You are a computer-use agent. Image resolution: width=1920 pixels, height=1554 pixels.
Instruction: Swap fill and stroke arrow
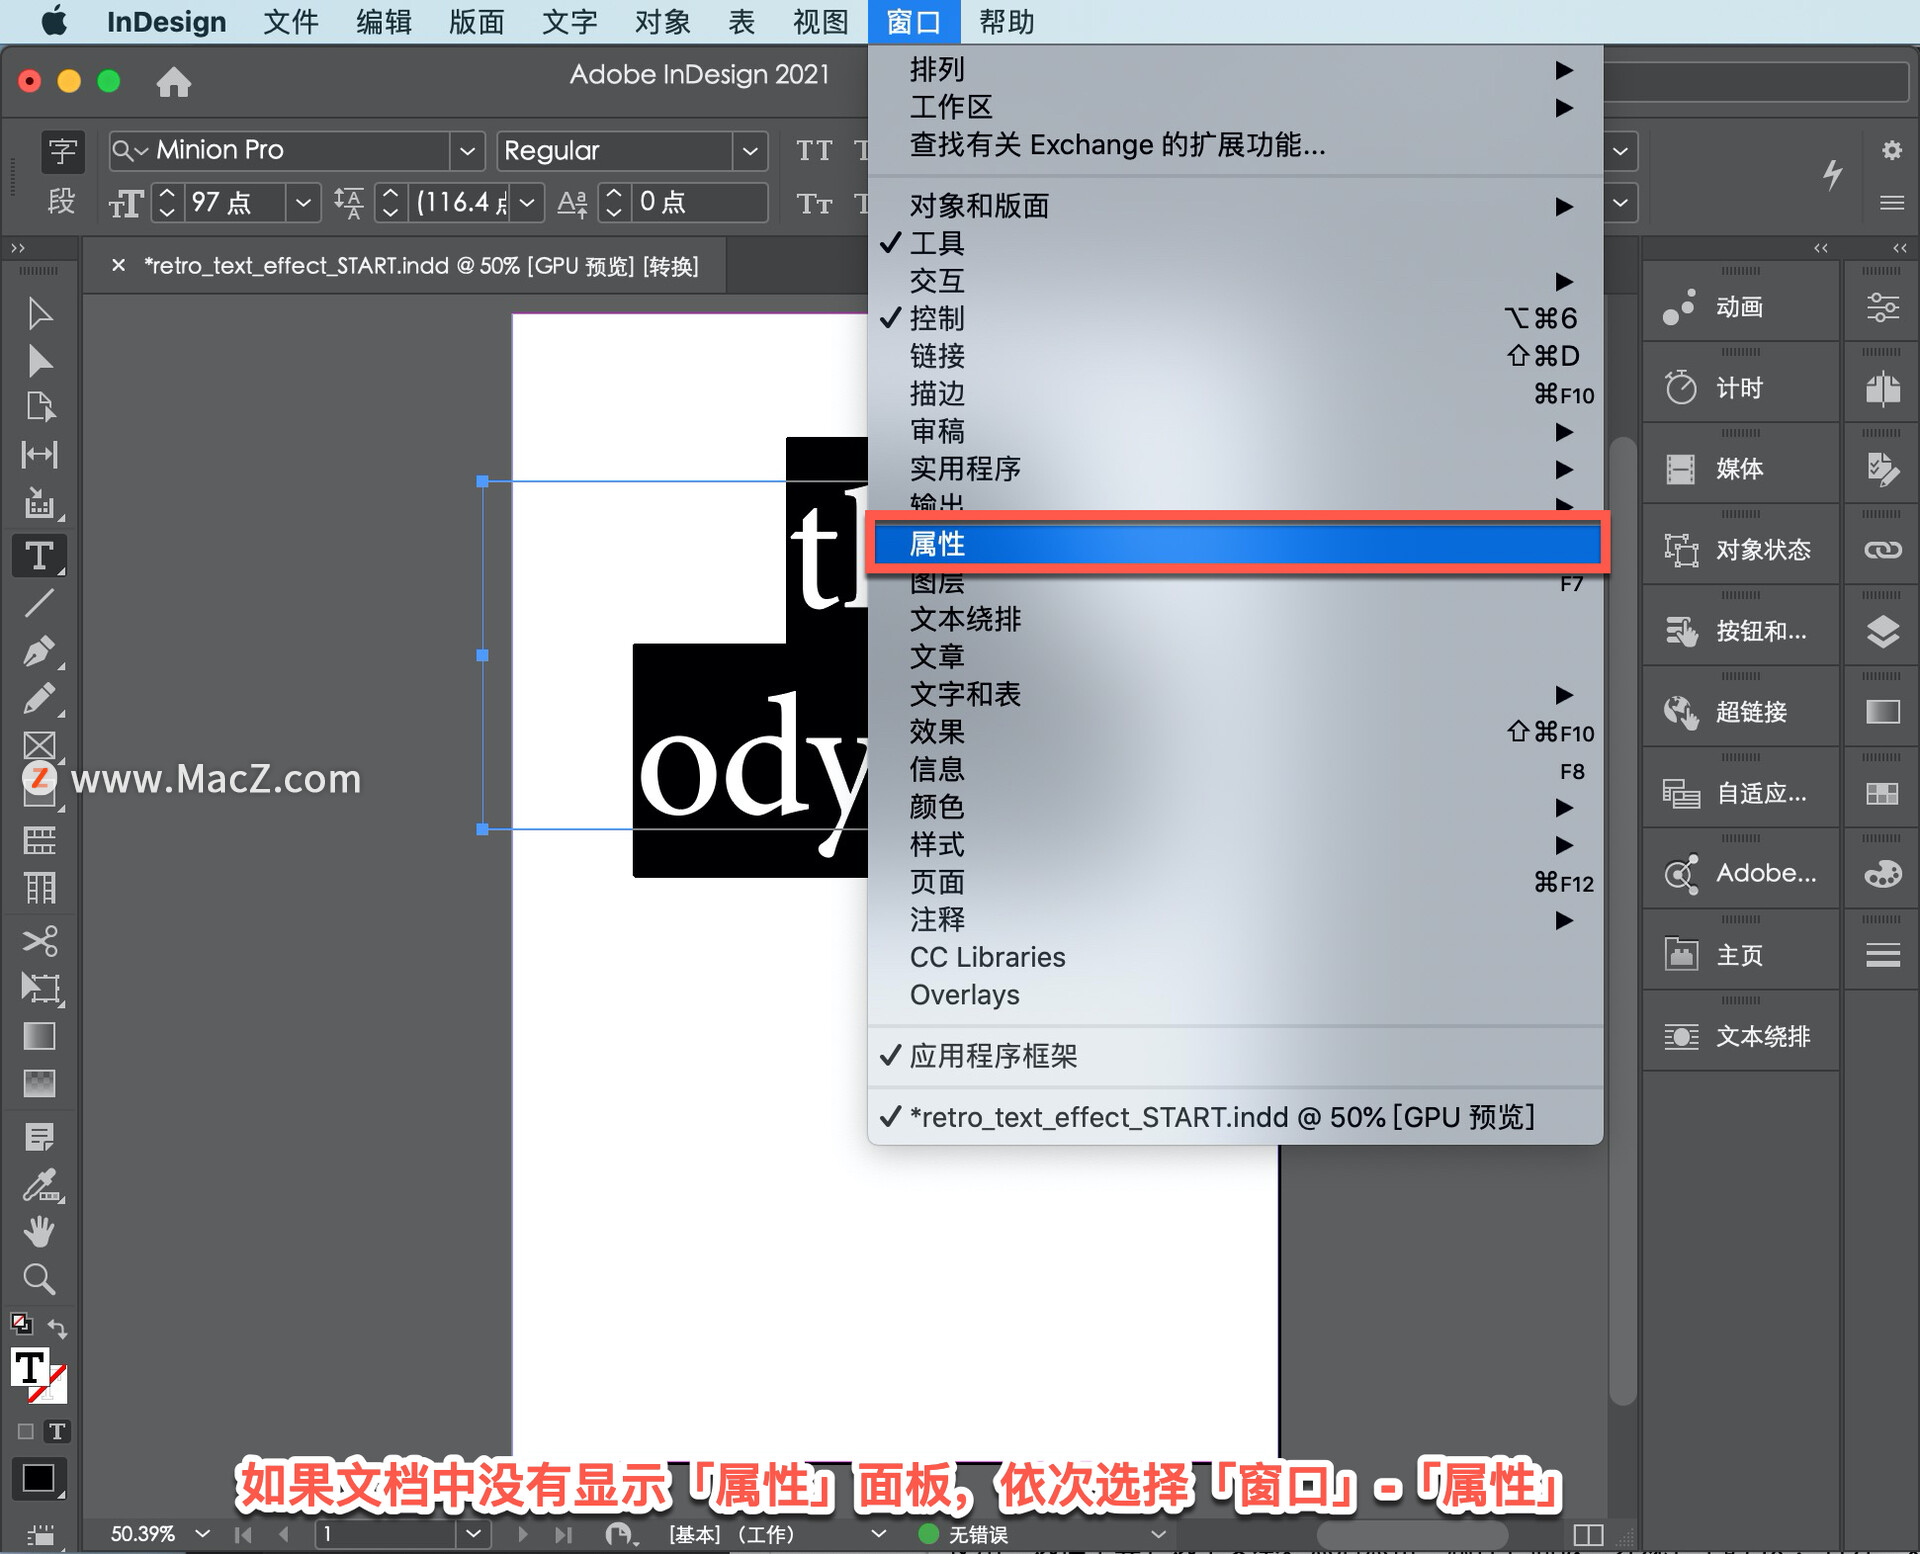tap(57, 1329)
